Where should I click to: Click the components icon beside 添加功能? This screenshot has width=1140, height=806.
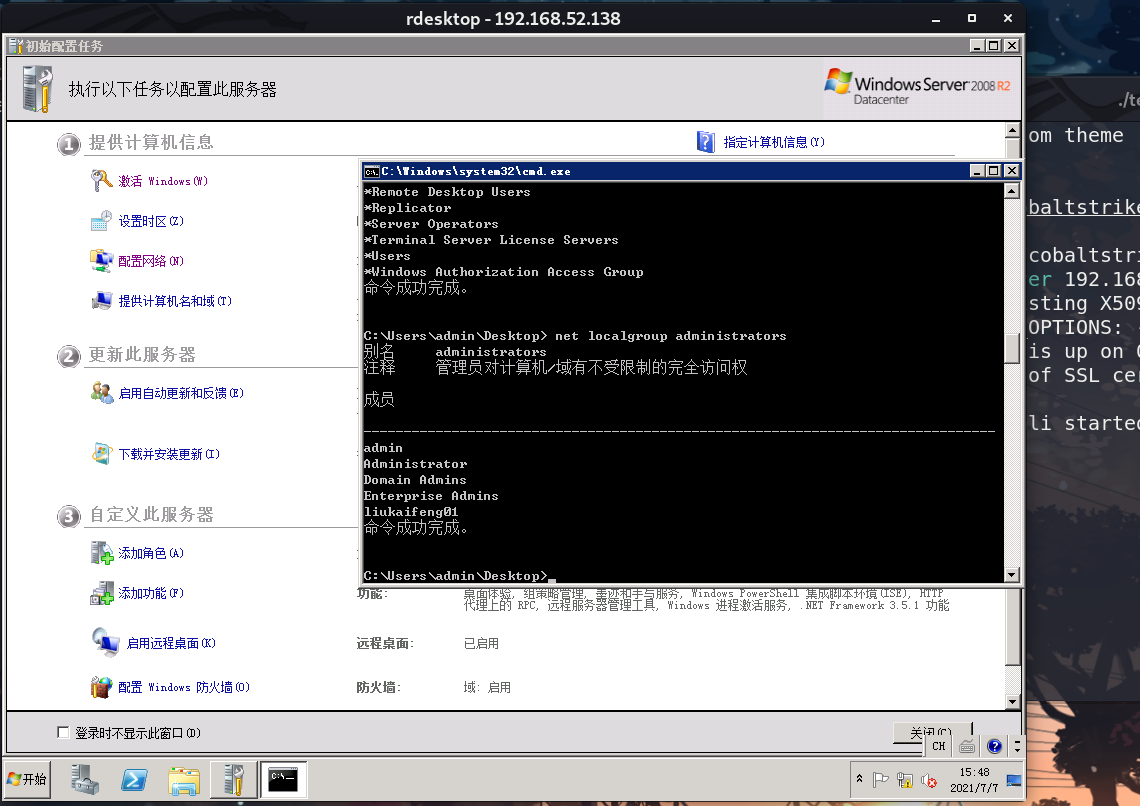point(101,593)
